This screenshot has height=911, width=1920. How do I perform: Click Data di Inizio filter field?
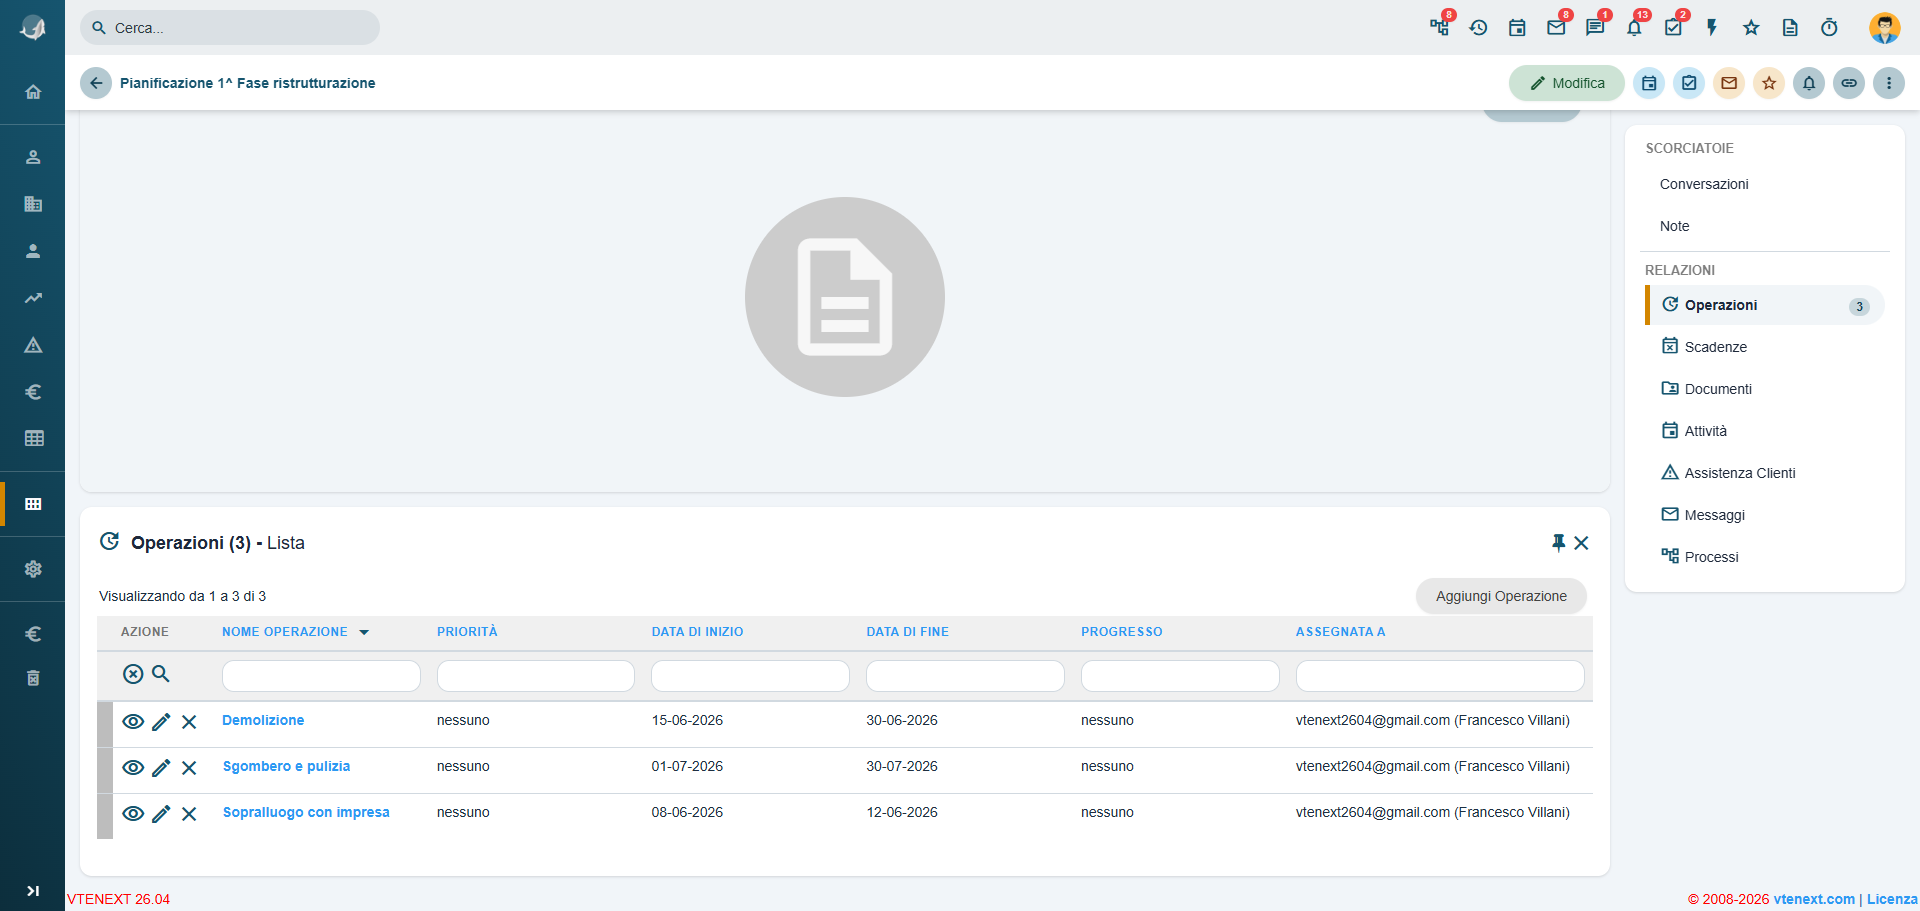click(x=750, y=676)
